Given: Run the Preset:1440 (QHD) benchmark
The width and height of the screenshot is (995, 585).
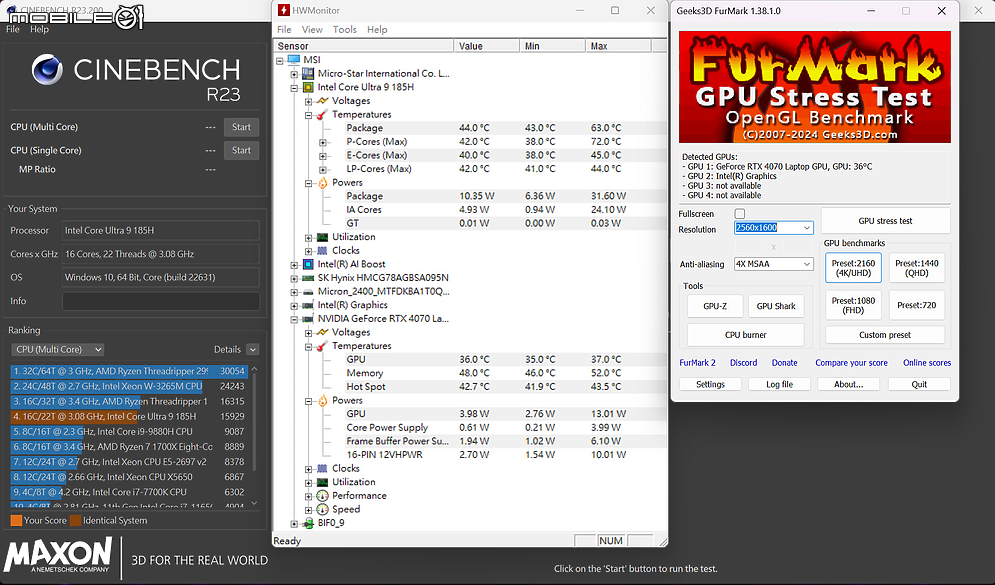Looking at the screenshot, I should coord(917,268).
